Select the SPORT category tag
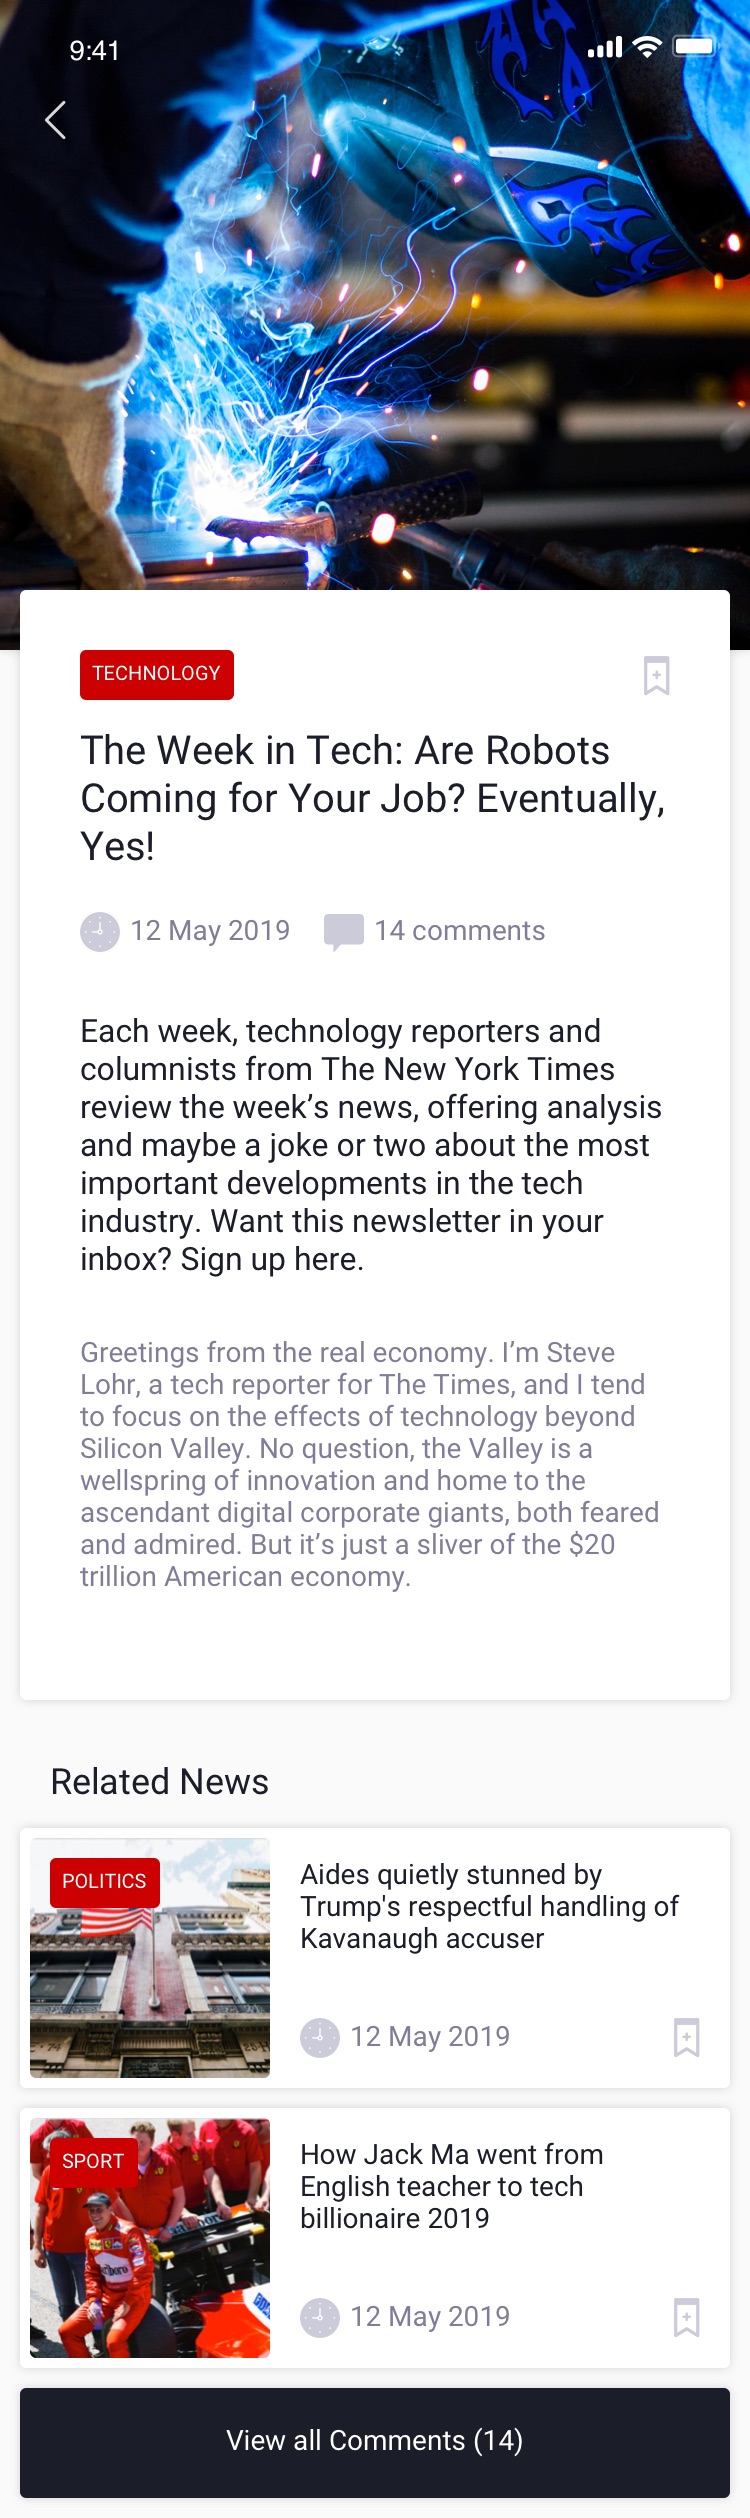 93,2161
